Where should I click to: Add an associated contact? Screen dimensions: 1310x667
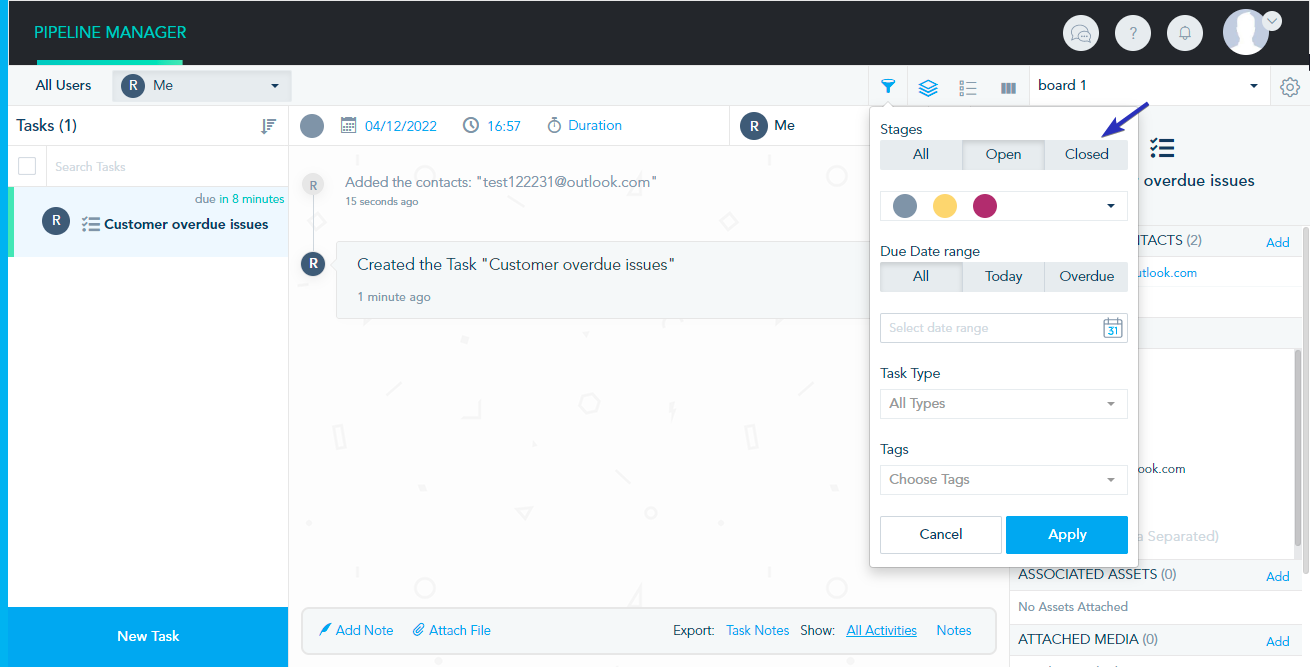point(1277,242)
